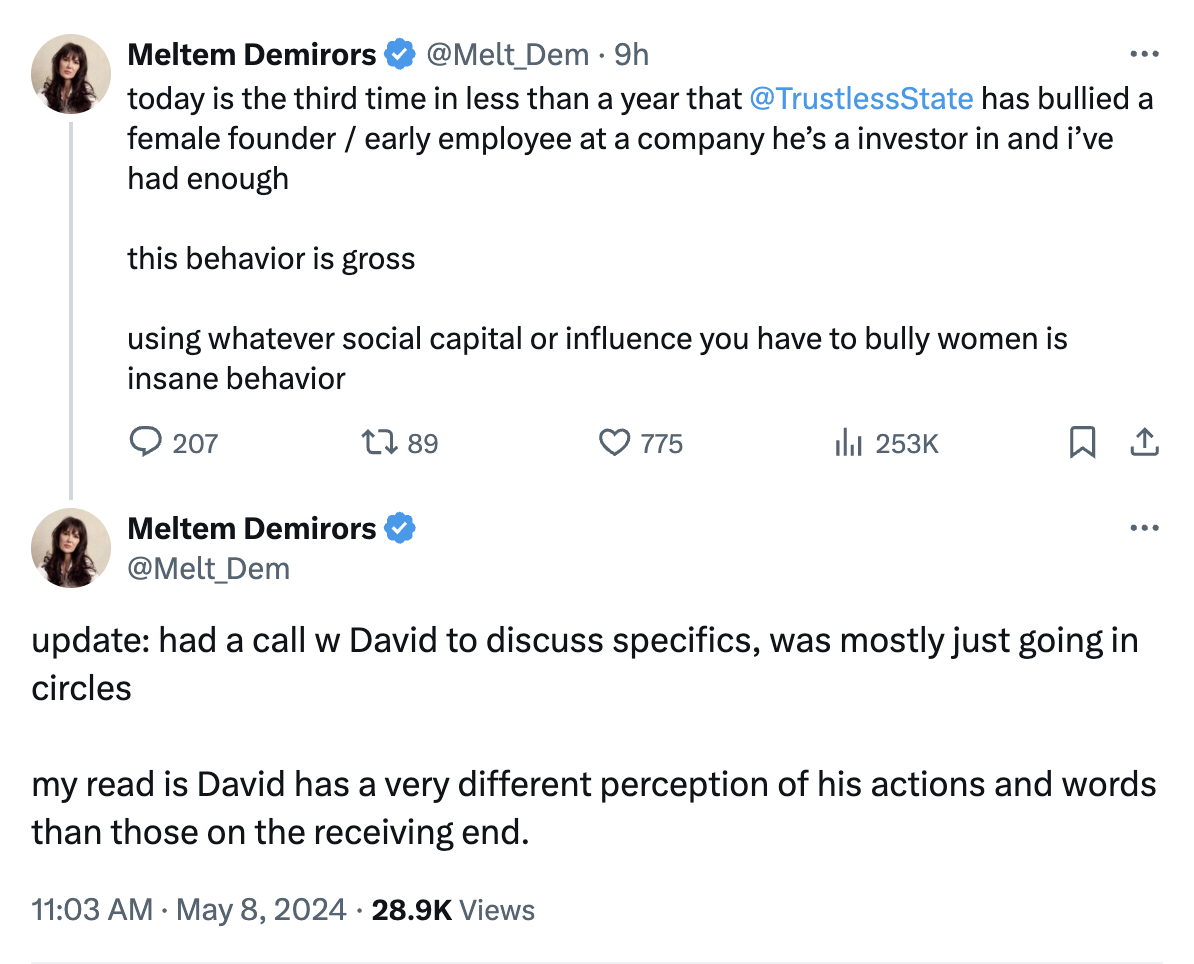Click the verified badge on the update tweet
Image resolution: width=1194 pixels, height=964 pixels.
coord(400,528)
